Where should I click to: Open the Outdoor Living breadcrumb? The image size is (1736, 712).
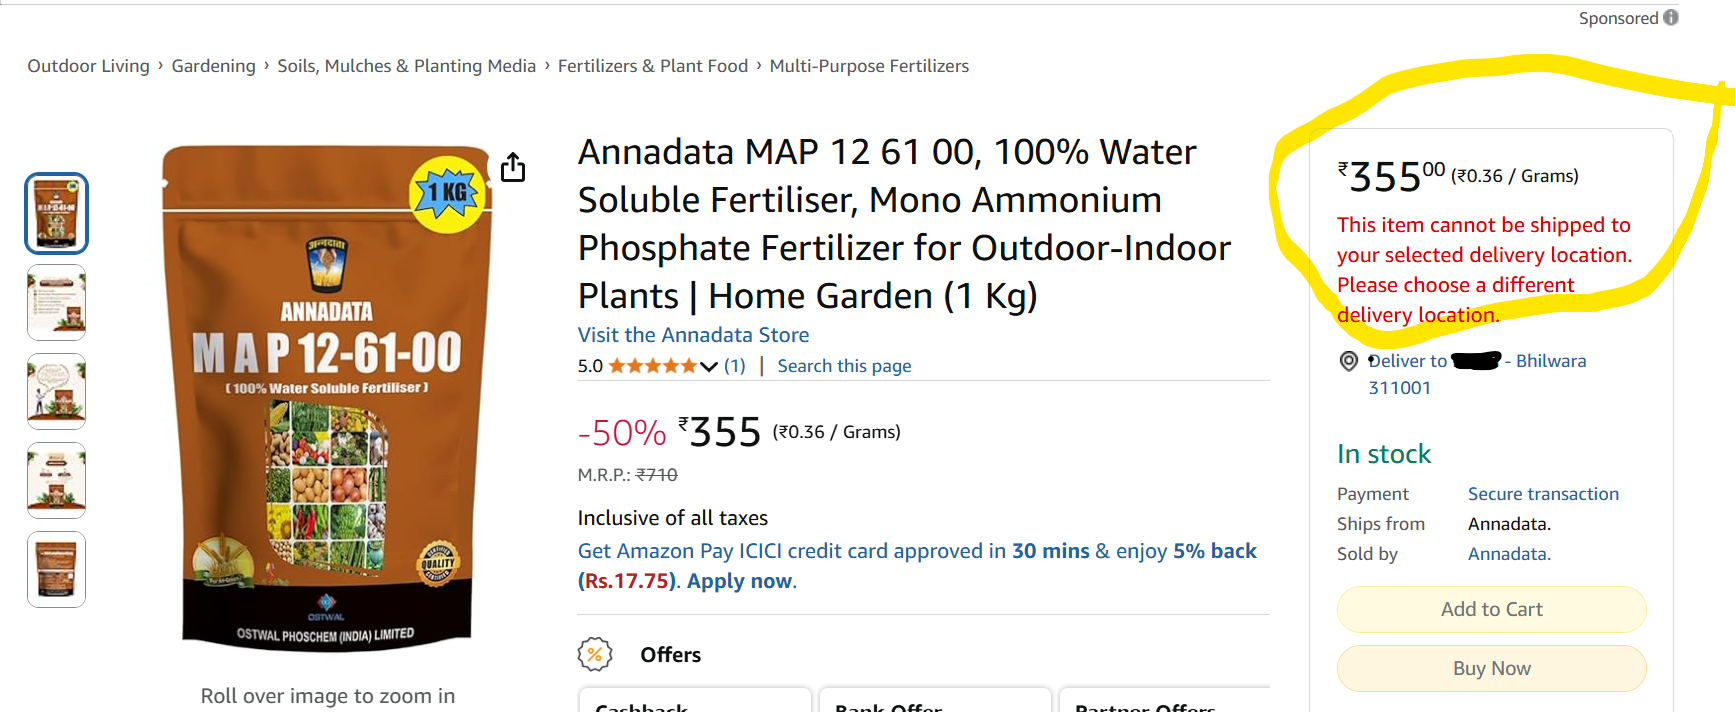click(88, 66)
